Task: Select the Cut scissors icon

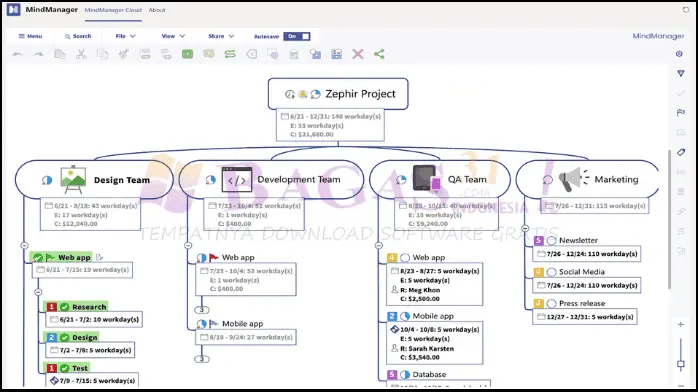Action: [x=81, y=54]
